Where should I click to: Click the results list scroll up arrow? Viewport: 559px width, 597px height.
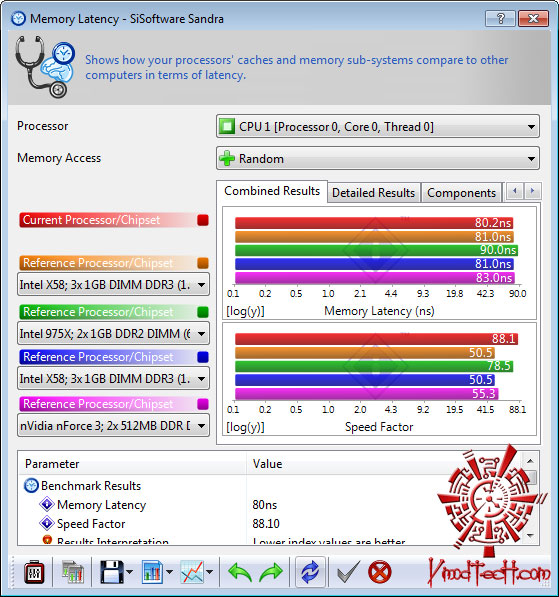click(x=531, y=461)
